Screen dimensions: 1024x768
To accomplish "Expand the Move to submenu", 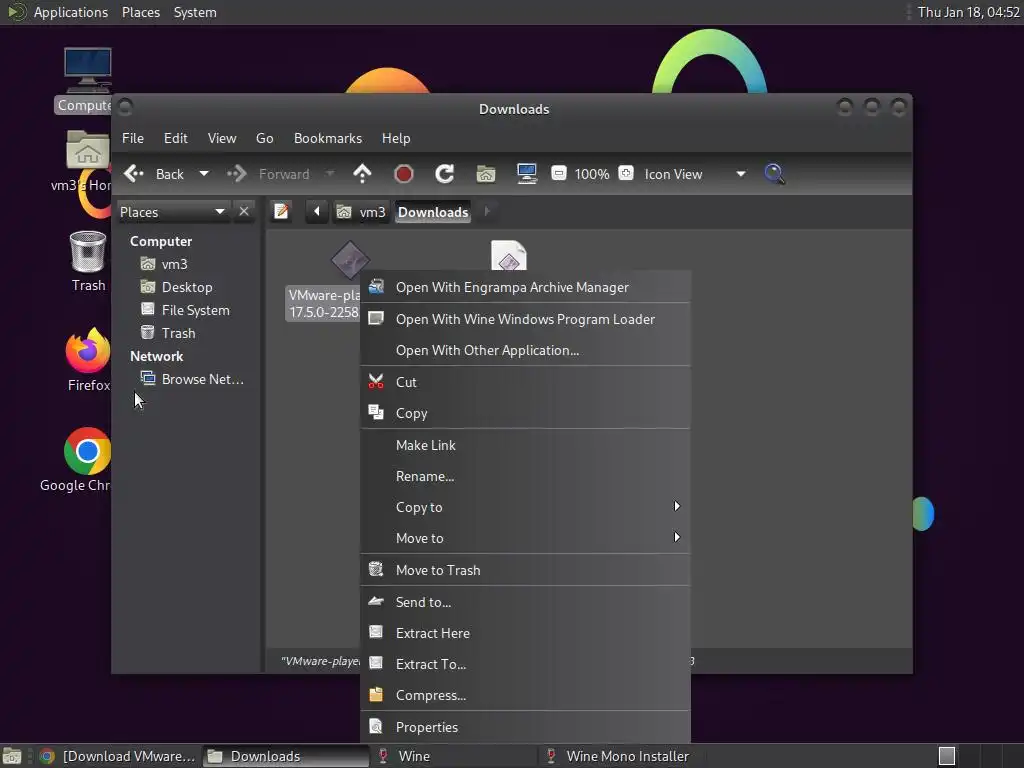I will [525, 538].
